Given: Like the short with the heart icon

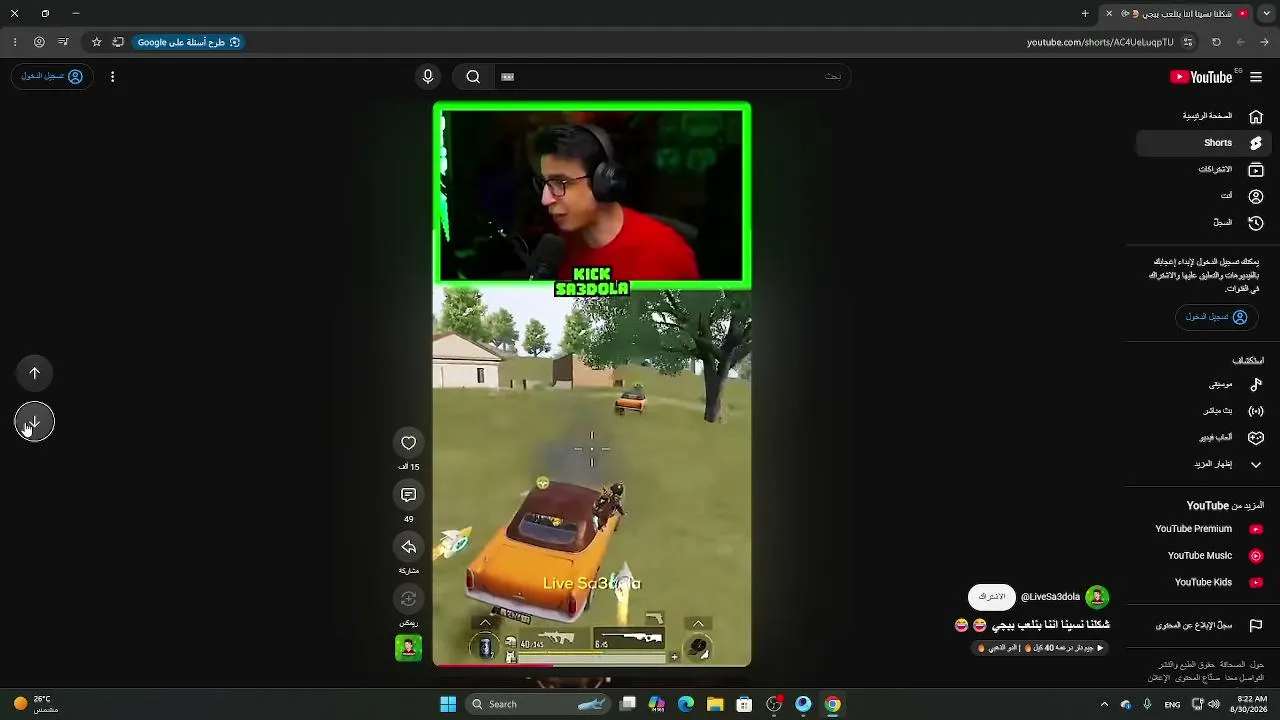Looking at the screenshot, I should pos(408,443).
